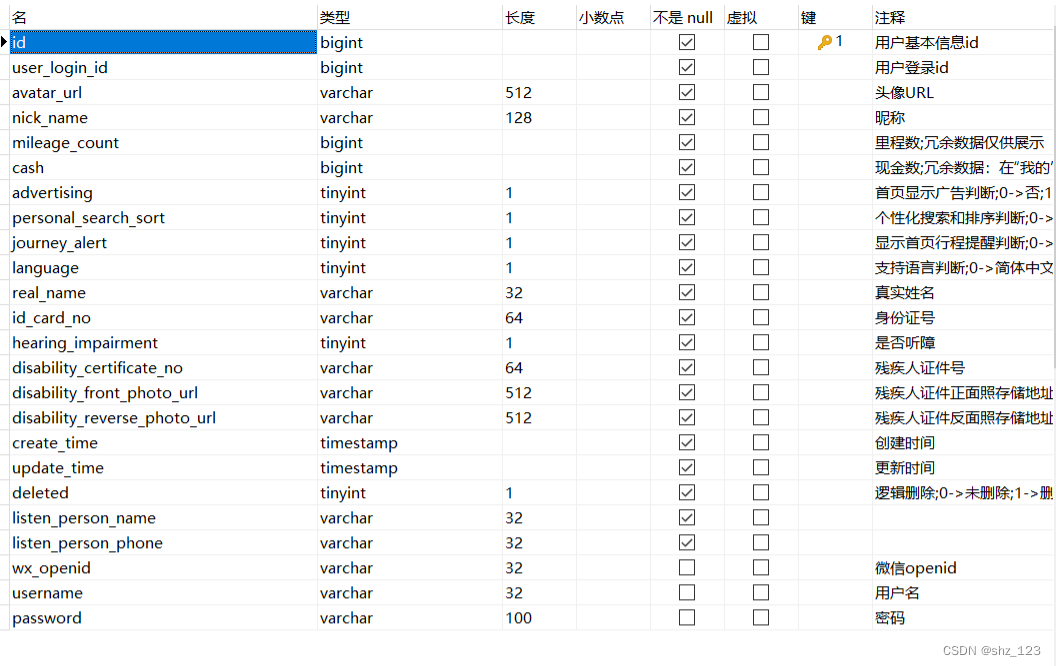Uncheck not-null for avatar_url
Image resolution: width=1056 pixels, height=666 pixels.
tap(687, 92)
